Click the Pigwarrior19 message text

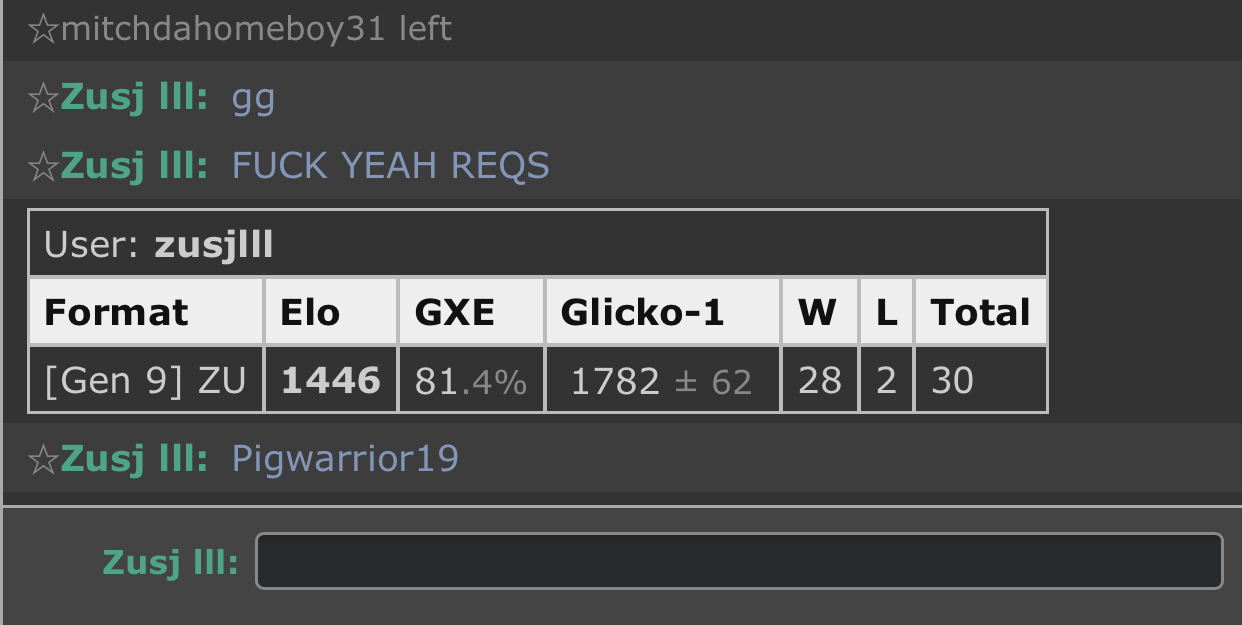click(345, 459)
